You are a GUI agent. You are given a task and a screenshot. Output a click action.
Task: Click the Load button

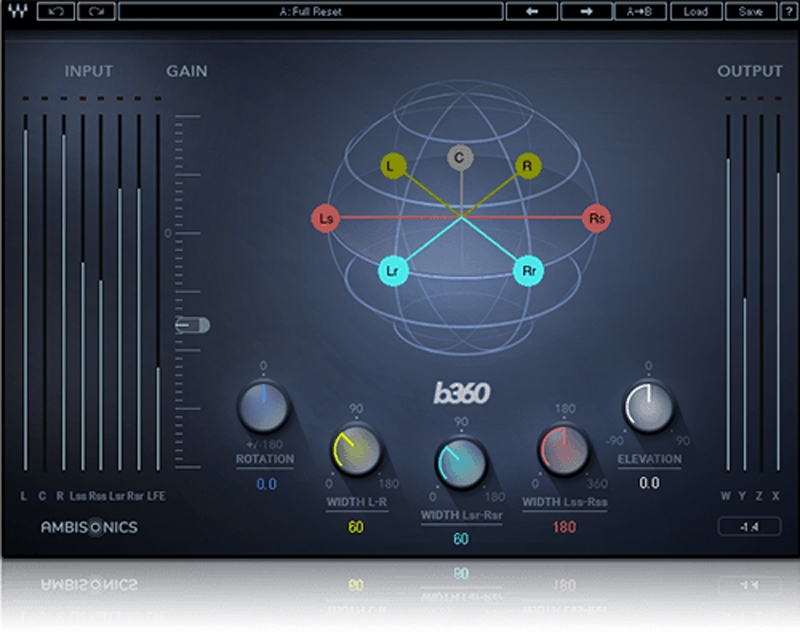695,11
